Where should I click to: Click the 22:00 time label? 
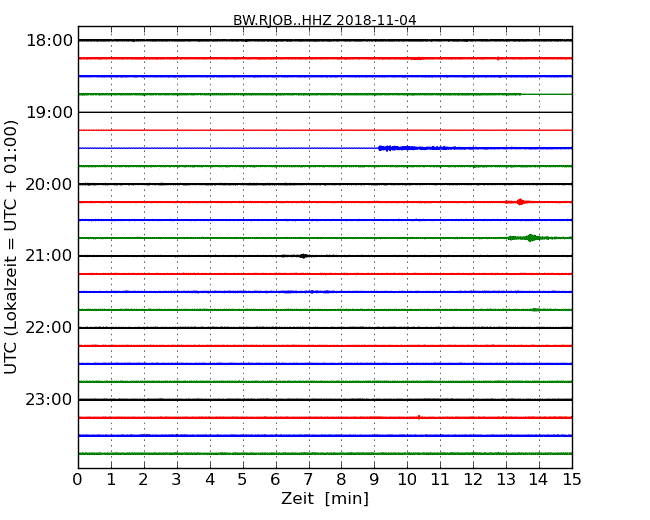tap(49, 328)
